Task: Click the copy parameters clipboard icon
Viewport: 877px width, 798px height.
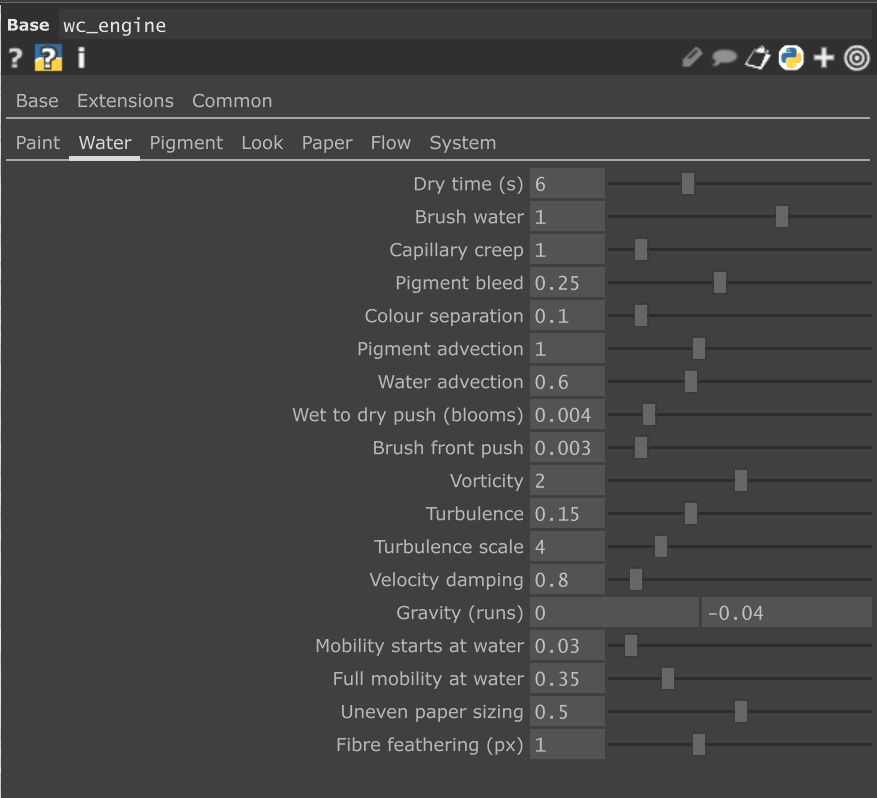Action: point(757,58)
